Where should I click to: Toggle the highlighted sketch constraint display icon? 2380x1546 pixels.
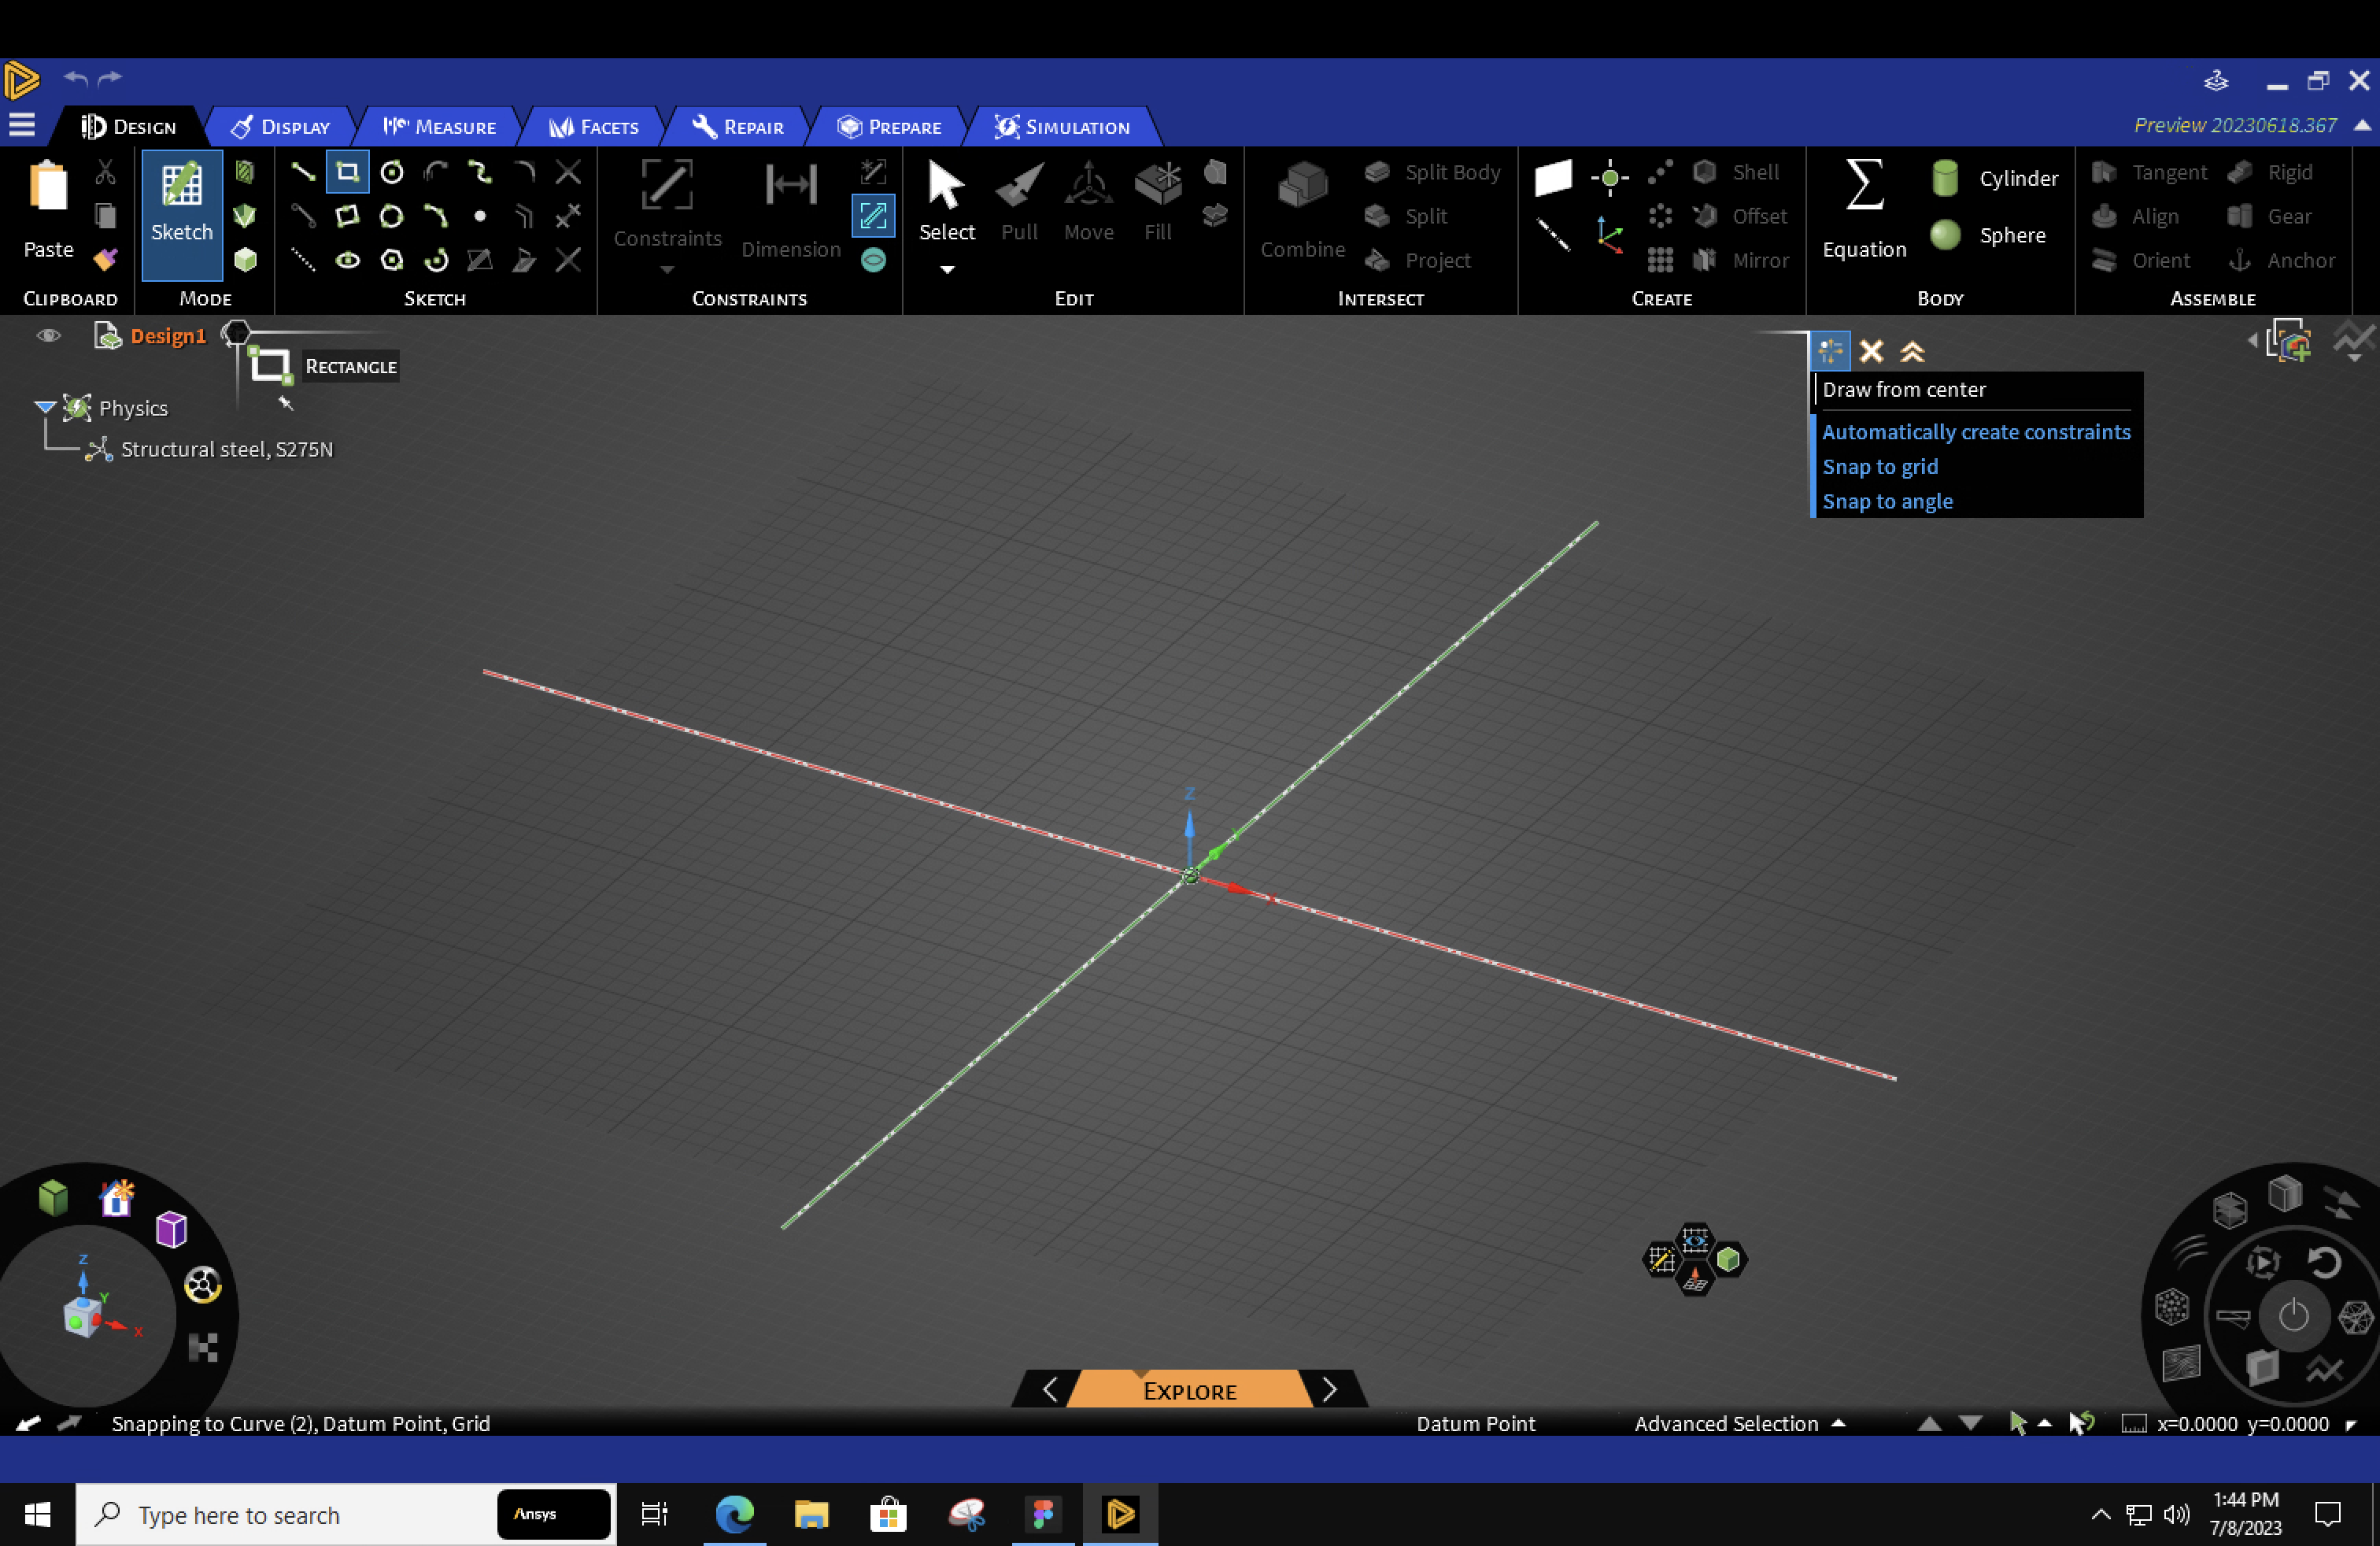pos(873,216)
